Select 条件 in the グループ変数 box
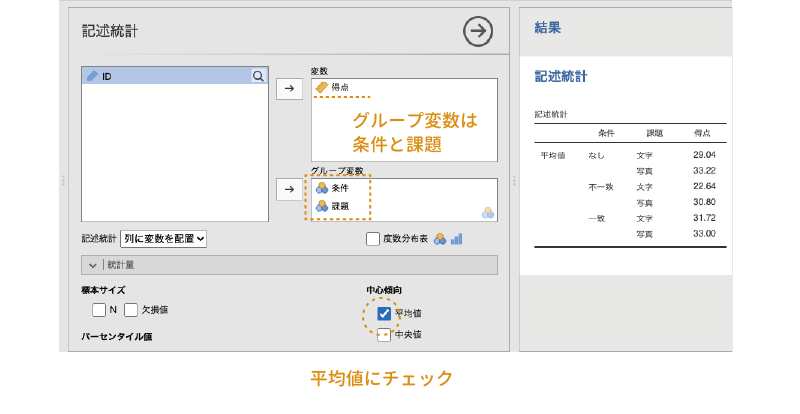 (x=339, y=188)
